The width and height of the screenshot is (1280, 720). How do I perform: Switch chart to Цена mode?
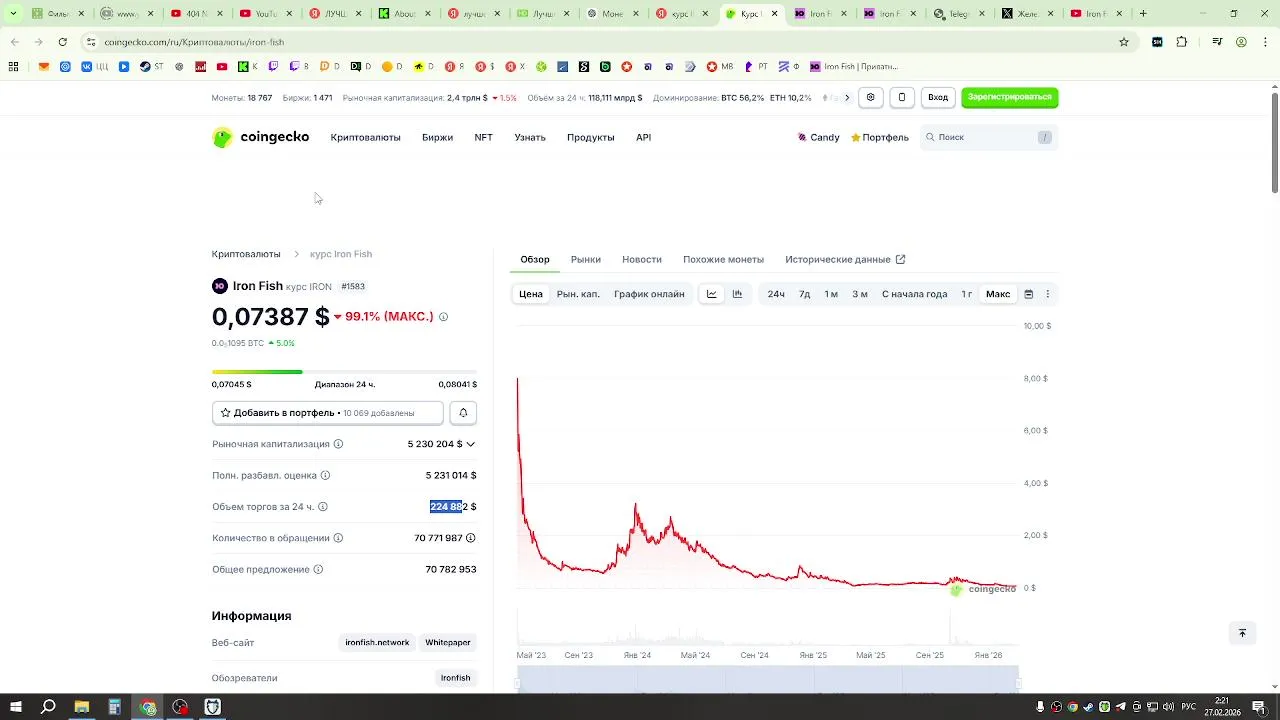click(531, 294)
